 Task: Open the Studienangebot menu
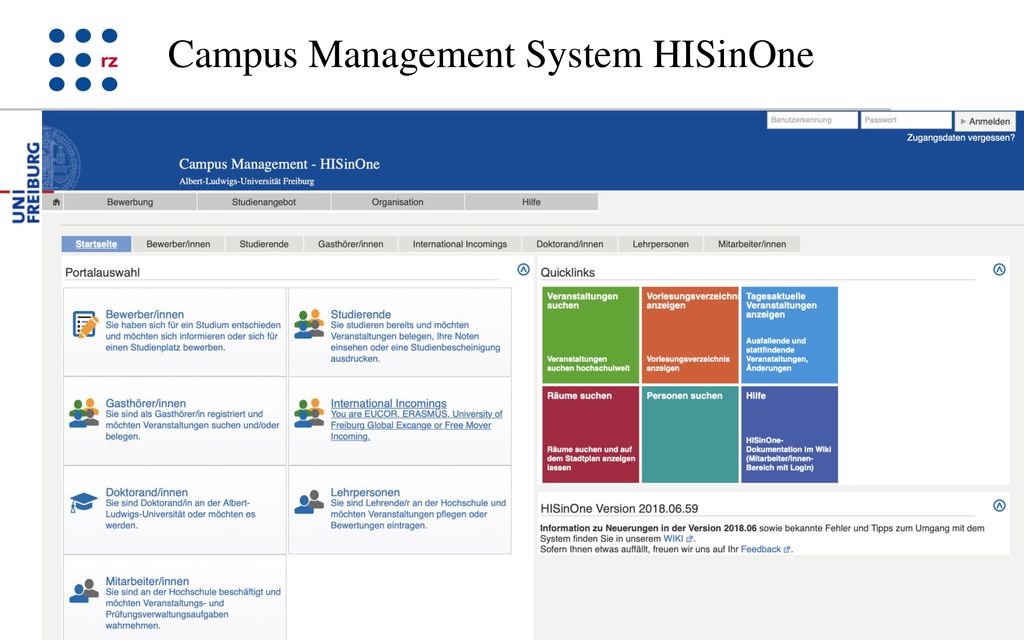coord(264,202)
